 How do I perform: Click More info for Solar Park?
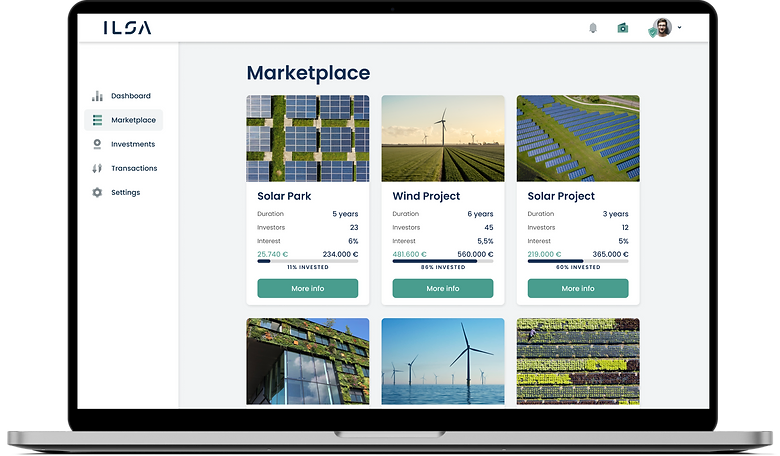[307, 288]
